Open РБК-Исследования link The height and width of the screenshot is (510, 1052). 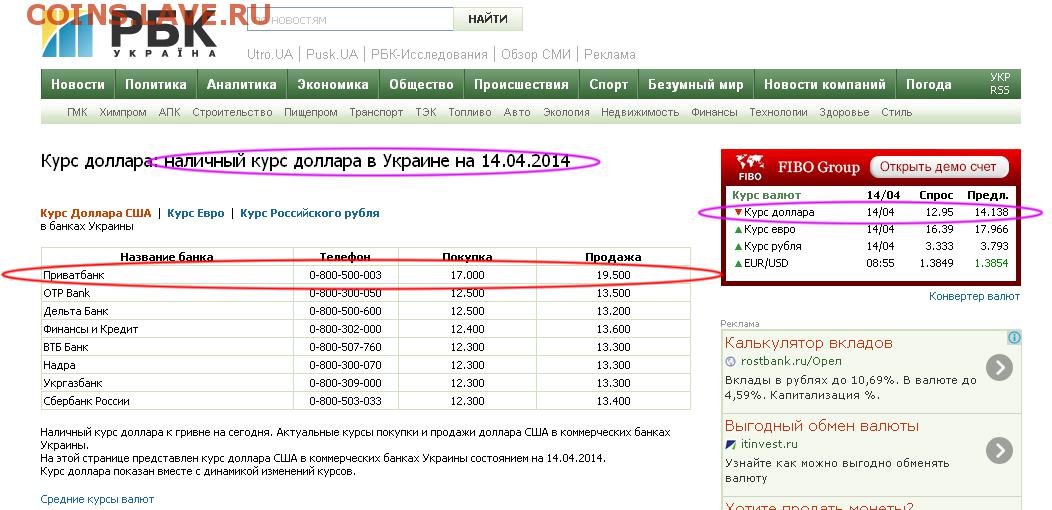[429, 54]
